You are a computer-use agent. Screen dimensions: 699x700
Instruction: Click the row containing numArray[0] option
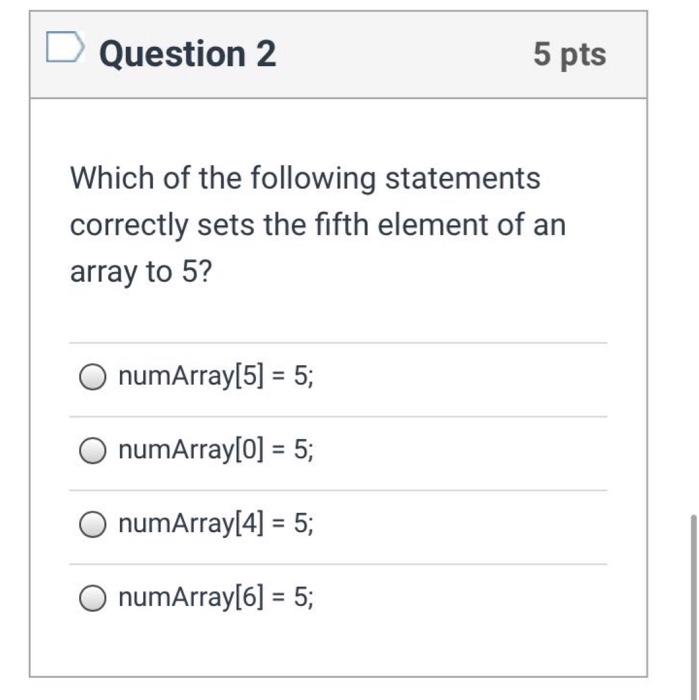338,454
